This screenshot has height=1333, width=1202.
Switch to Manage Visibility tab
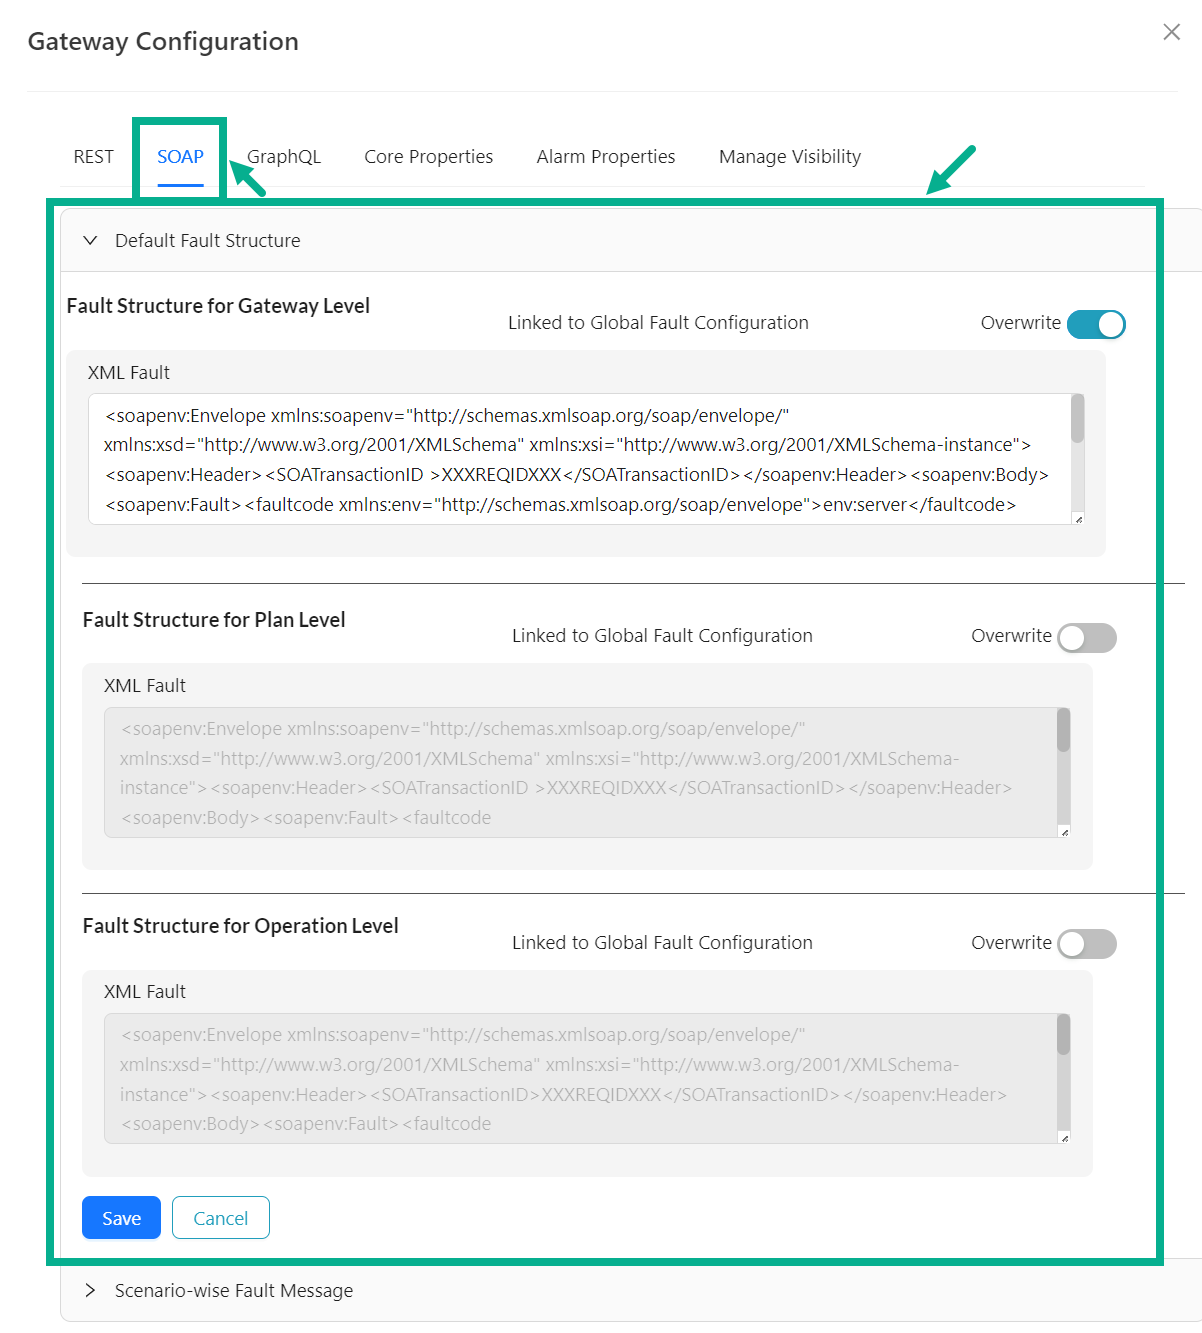[789, 157]
